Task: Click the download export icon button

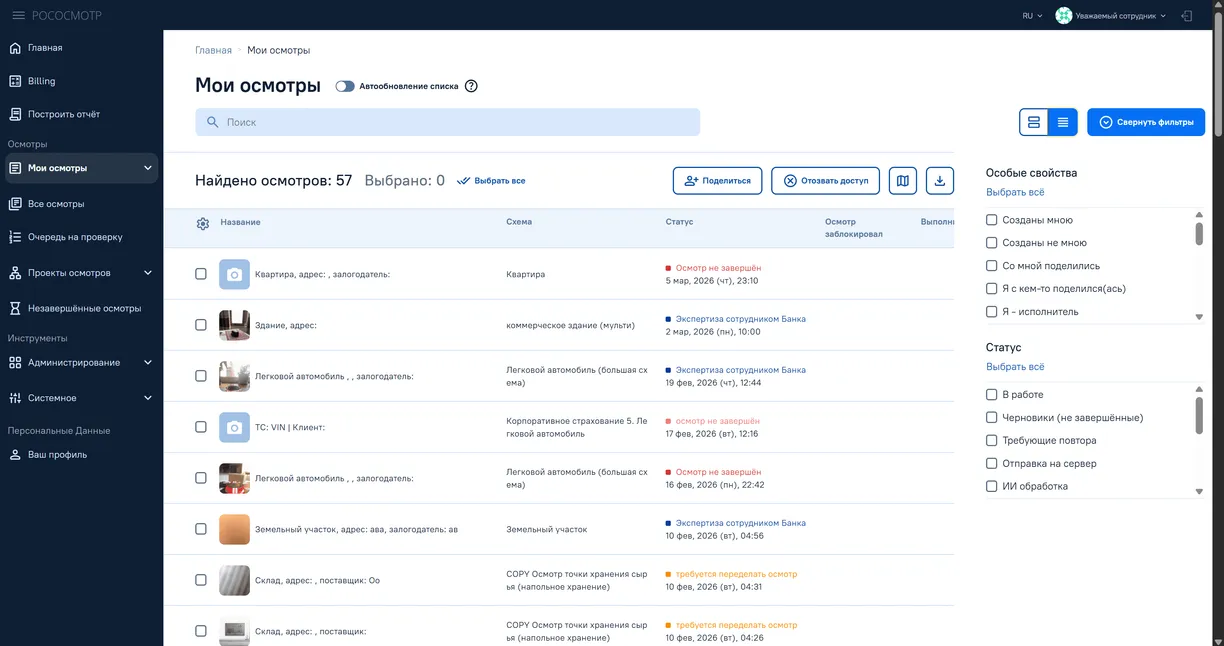Action: click(x=939, y=181)
